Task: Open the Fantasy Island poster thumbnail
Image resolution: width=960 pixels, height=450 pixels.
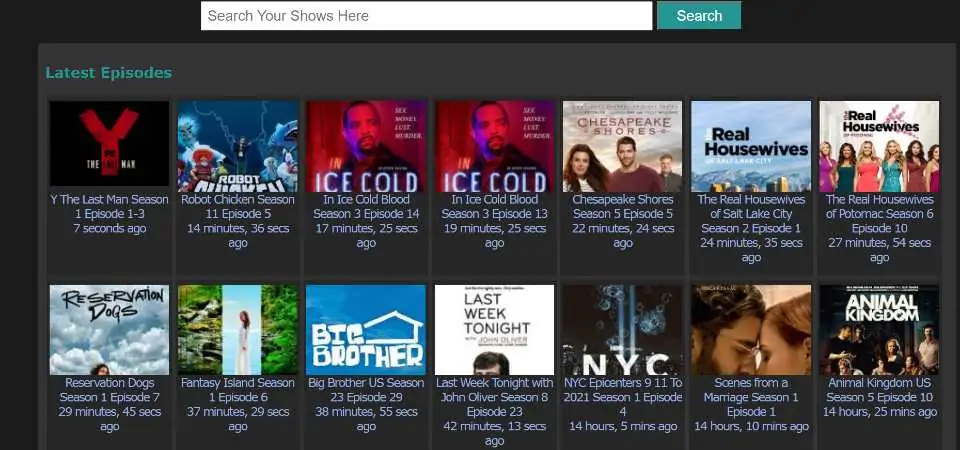Action: (238, 329)
